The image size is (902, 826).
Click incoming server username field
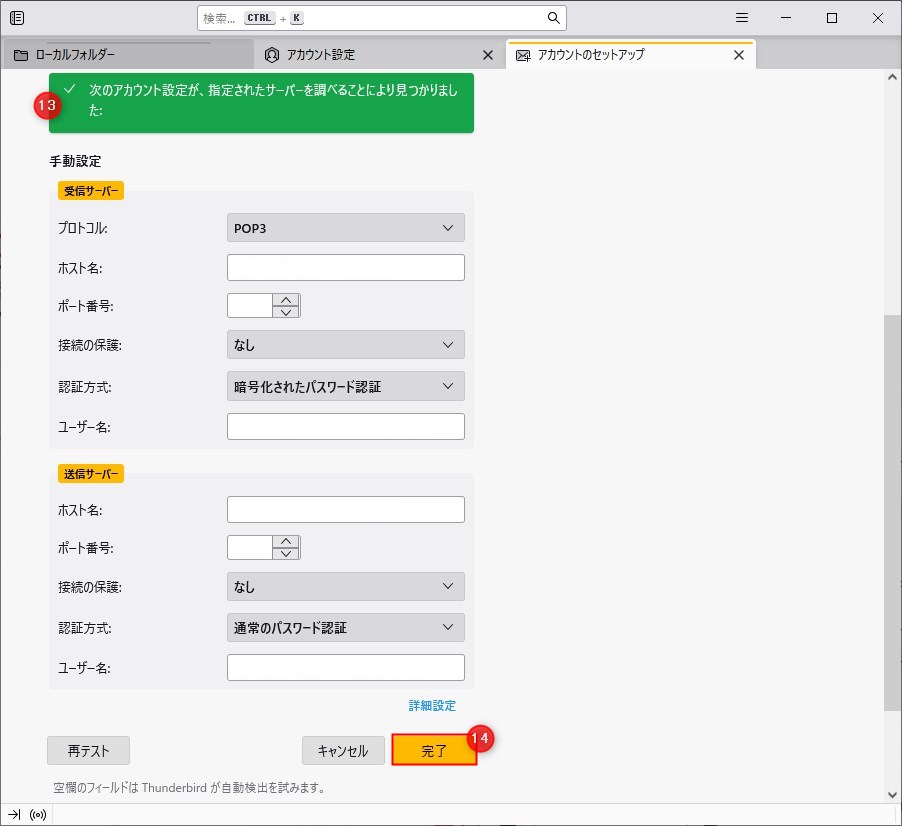pyautogui.click(x=346, y=426)
